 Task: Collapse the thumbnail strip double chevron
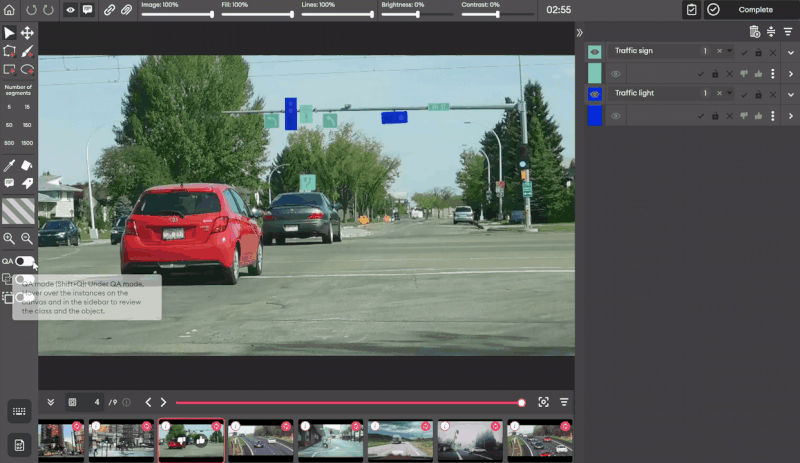point(51,402)
